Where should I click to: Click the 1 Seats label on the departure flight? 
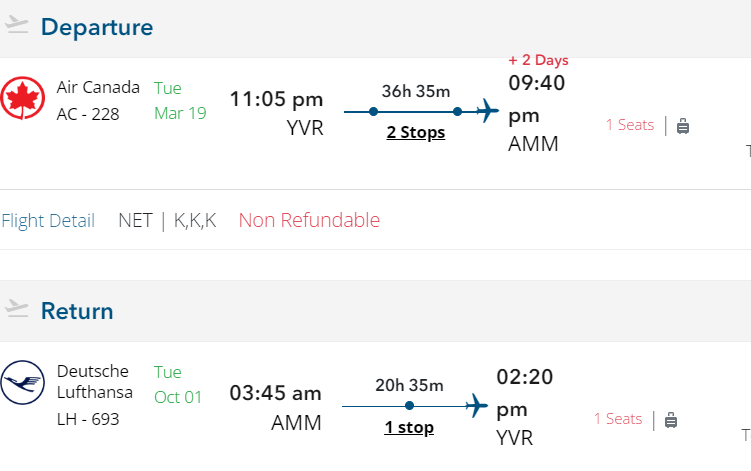click(630, 125)
